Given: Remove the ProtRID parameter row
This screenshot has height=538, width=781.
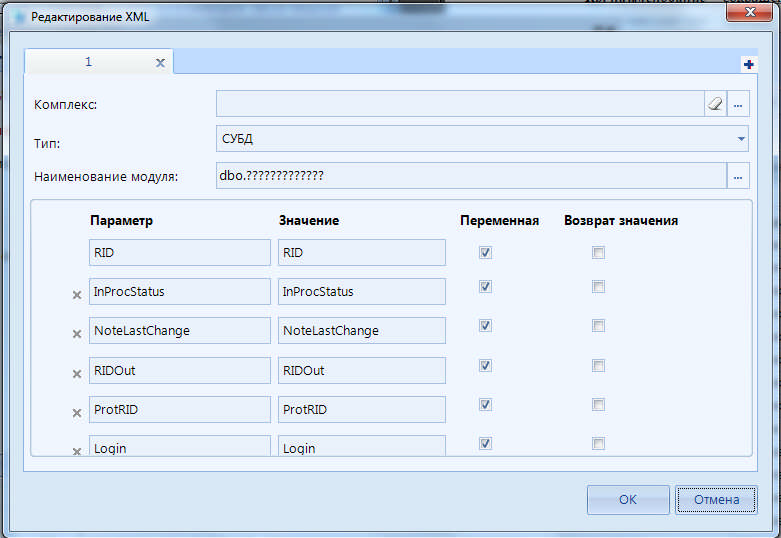Looking at the screenshot, I should 77,412.
